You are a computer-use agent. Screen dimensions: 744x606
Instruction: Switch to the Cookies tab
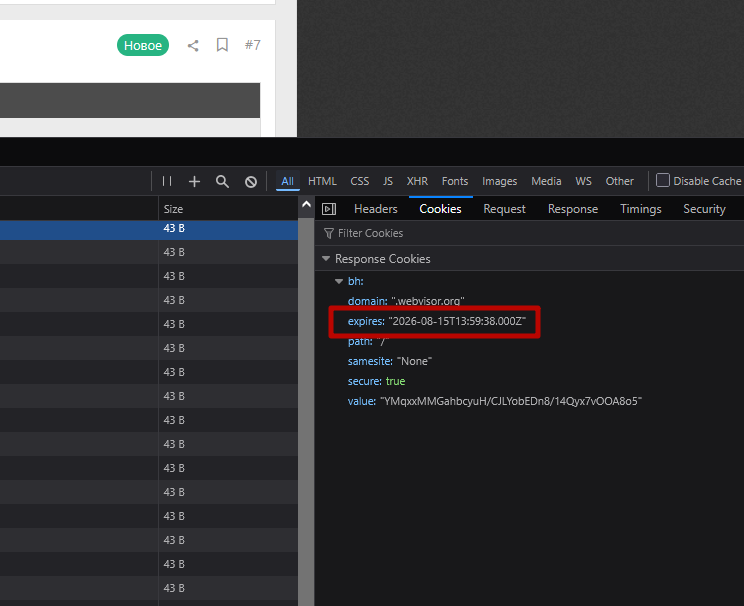point(440,209)
